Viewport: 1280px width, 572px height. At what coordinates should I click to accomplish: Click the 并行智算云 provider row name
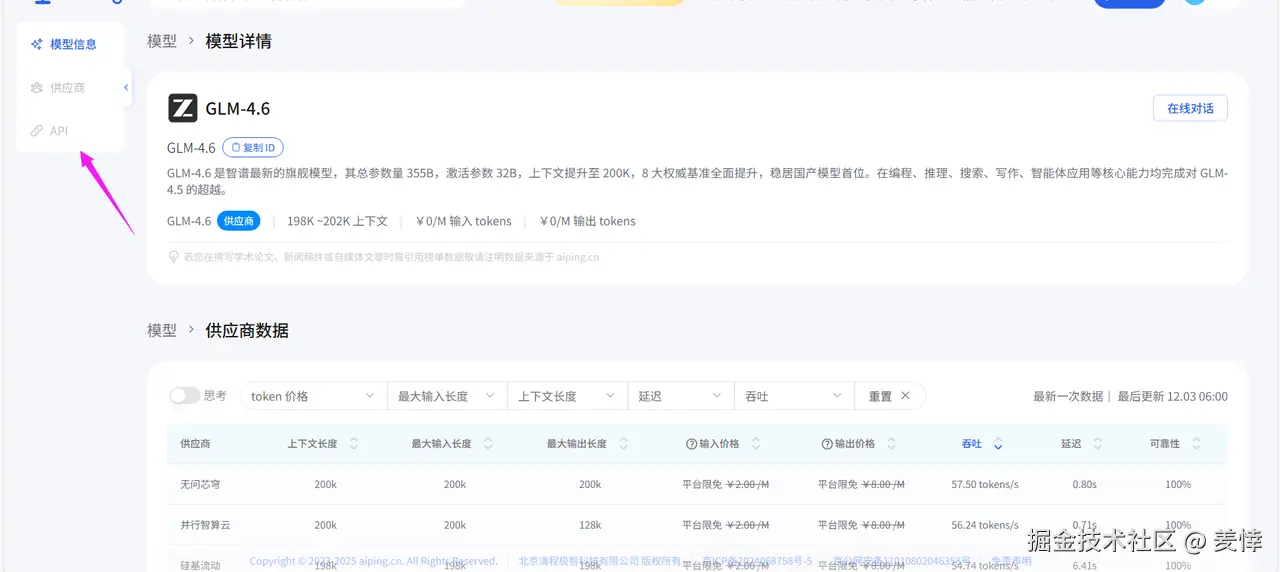click(x=205, y=525)
